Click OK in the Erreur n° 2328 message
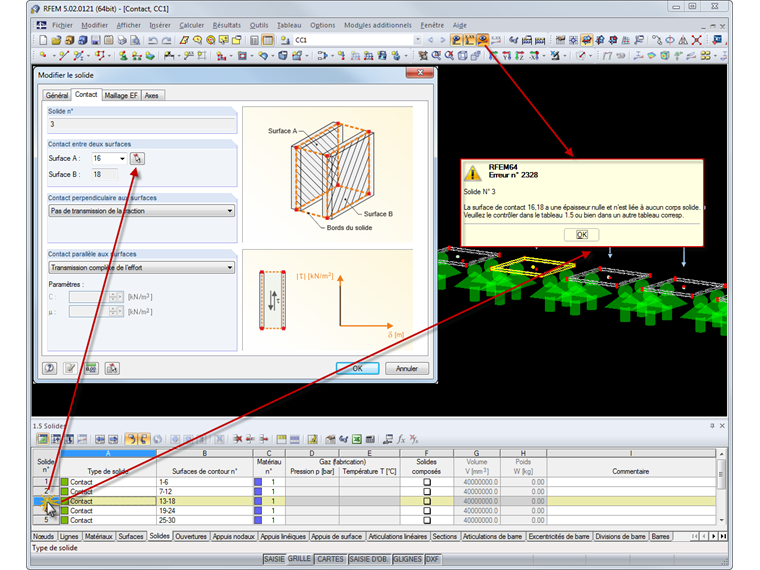This screenshot has width=760, height=570. click(582, 235)
